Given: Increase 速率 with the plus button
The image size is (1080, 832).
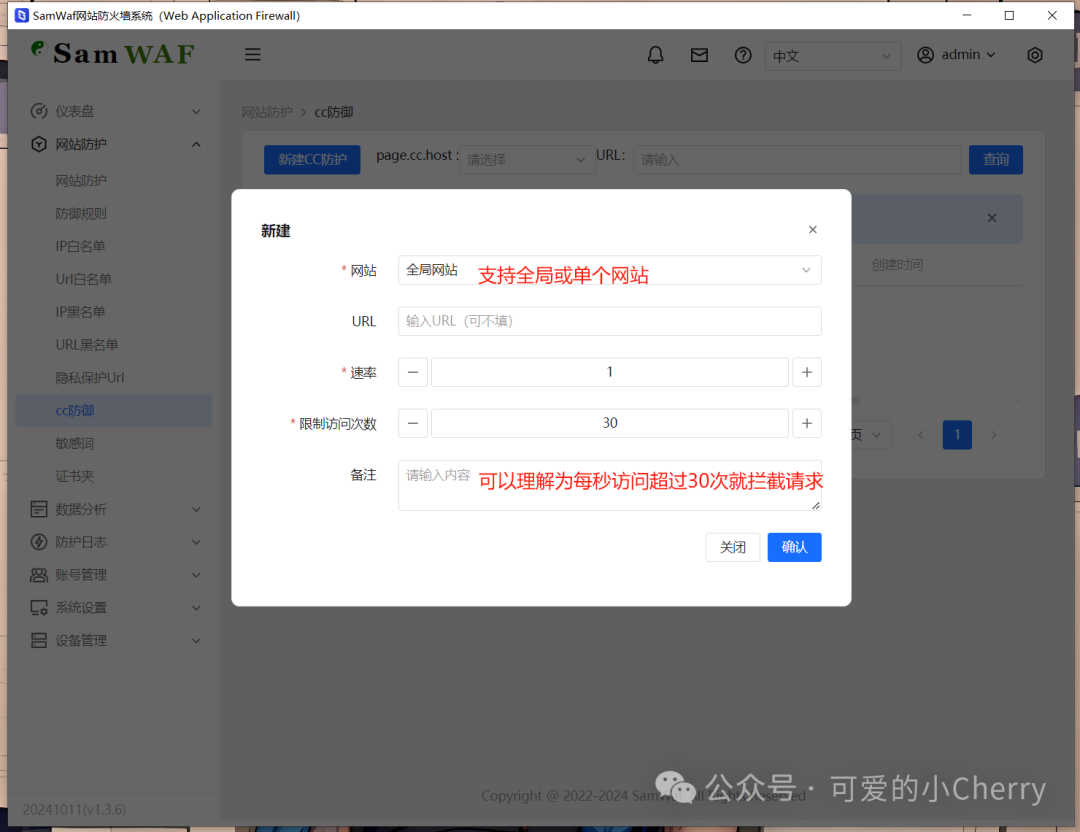Looking at the screenshot, I should (807, 372).
